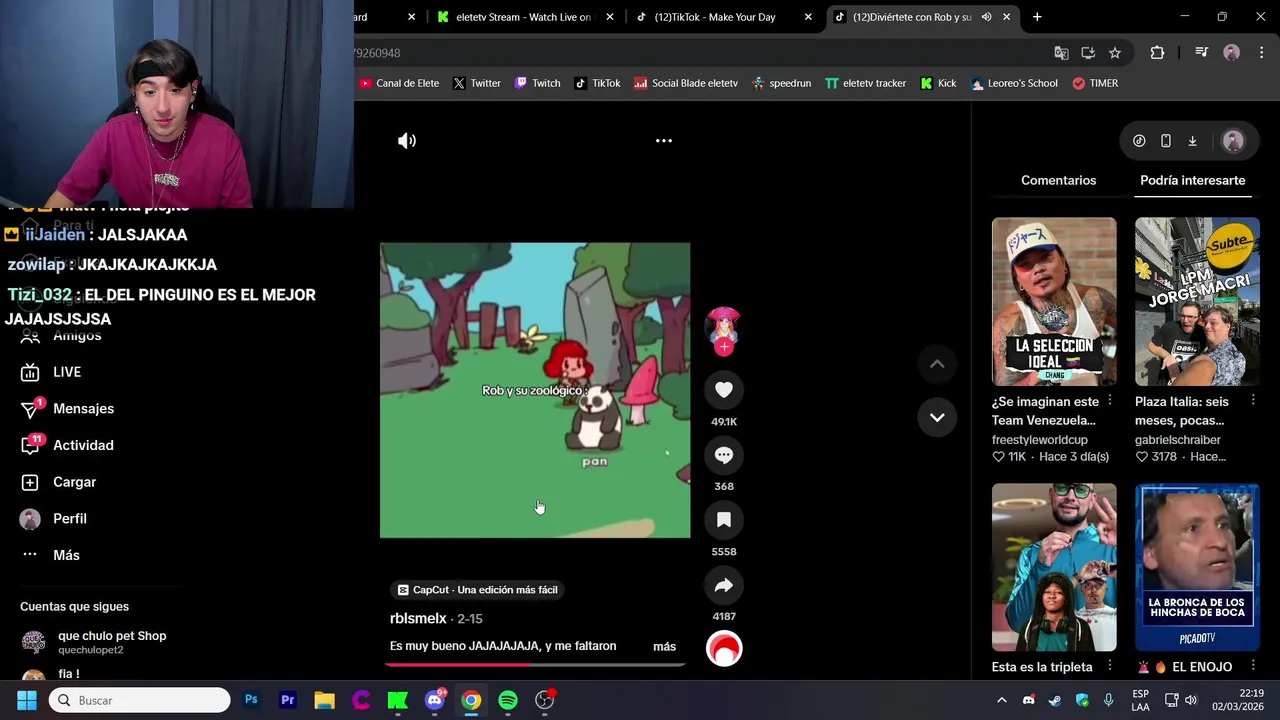Open Twitter bookmark
This screenshot has height=720, width=1280.
[x=476, y=83]
